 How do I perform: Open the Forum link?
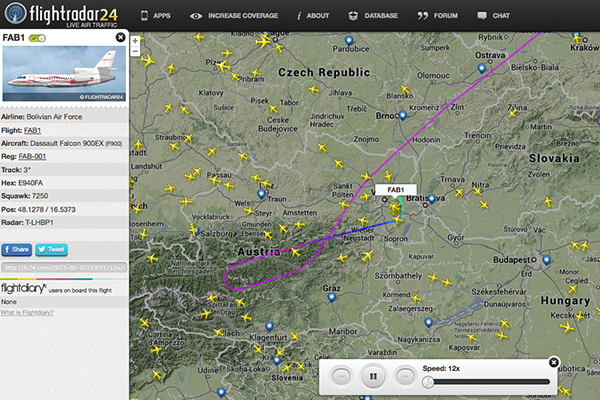(x=437, y=16)
